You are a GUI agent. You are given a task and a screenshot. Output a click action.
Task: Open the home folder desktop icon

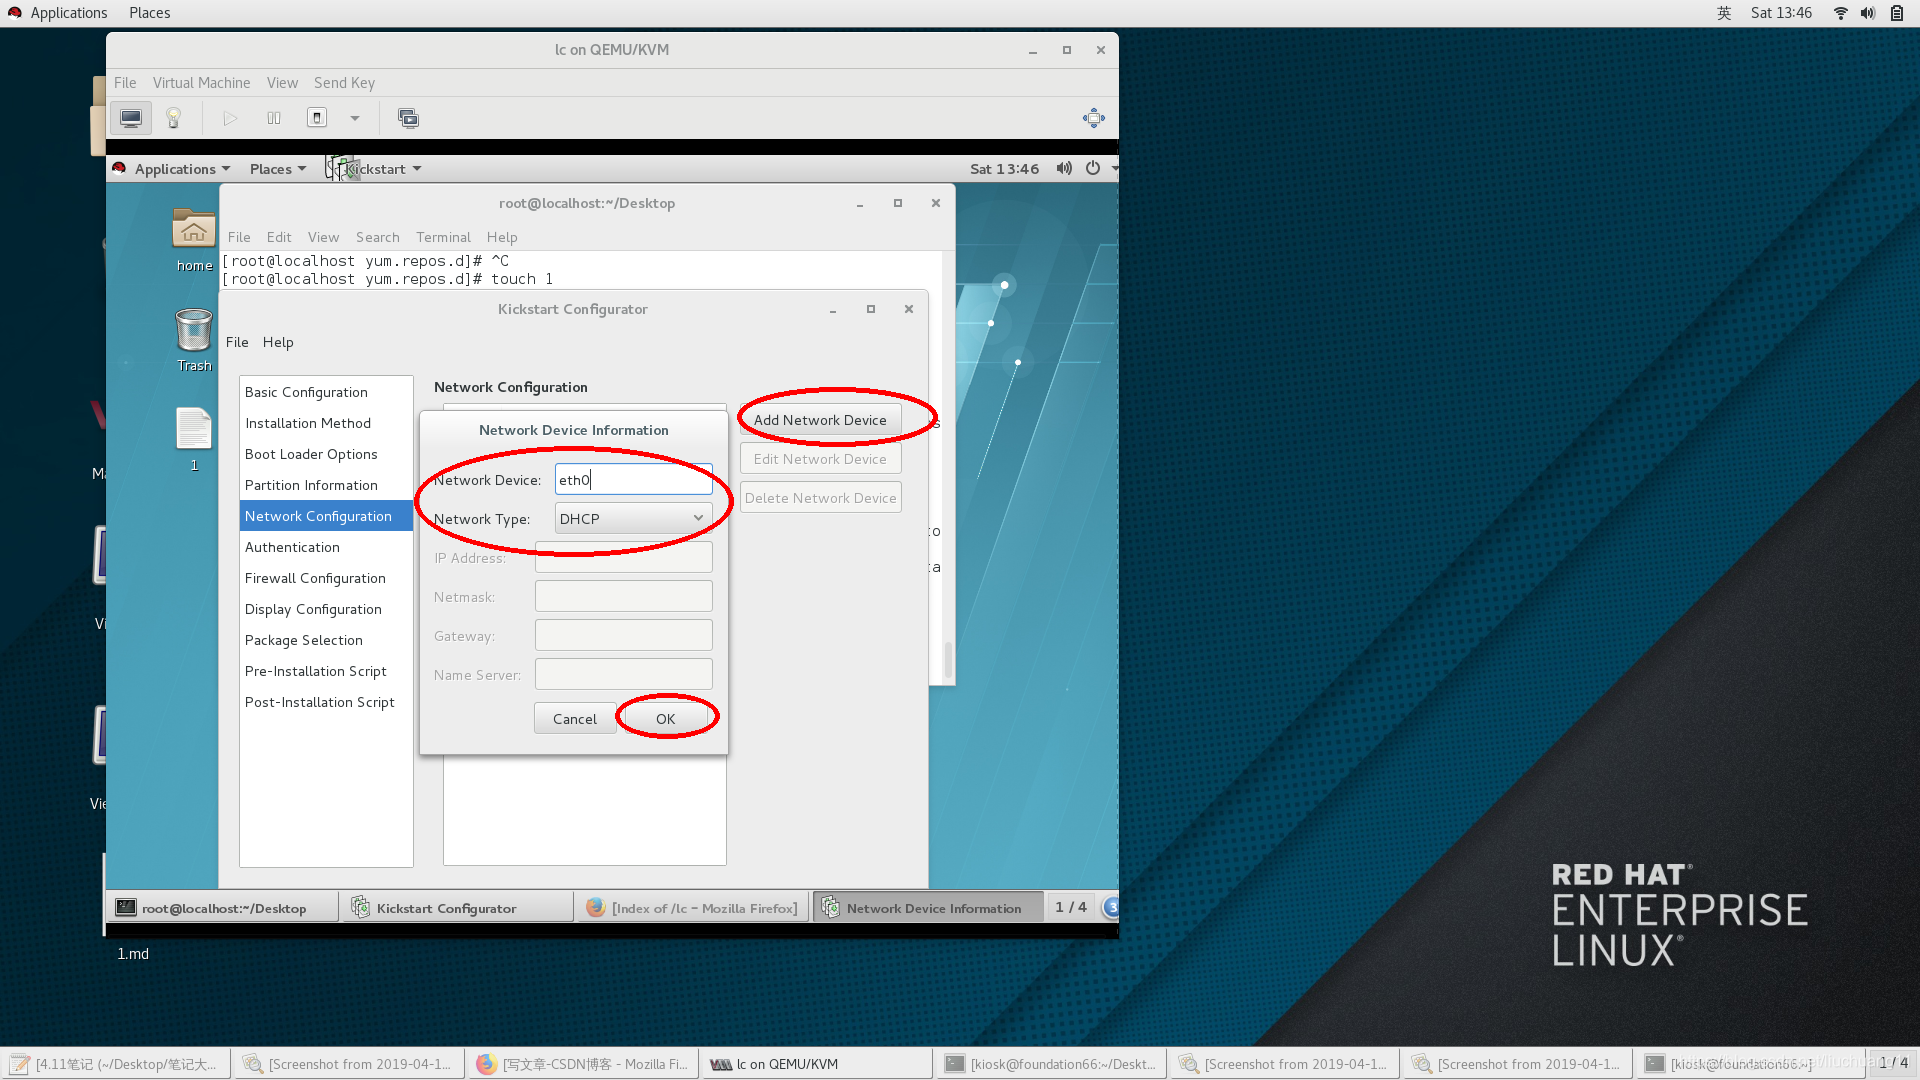tap(193, 230)
